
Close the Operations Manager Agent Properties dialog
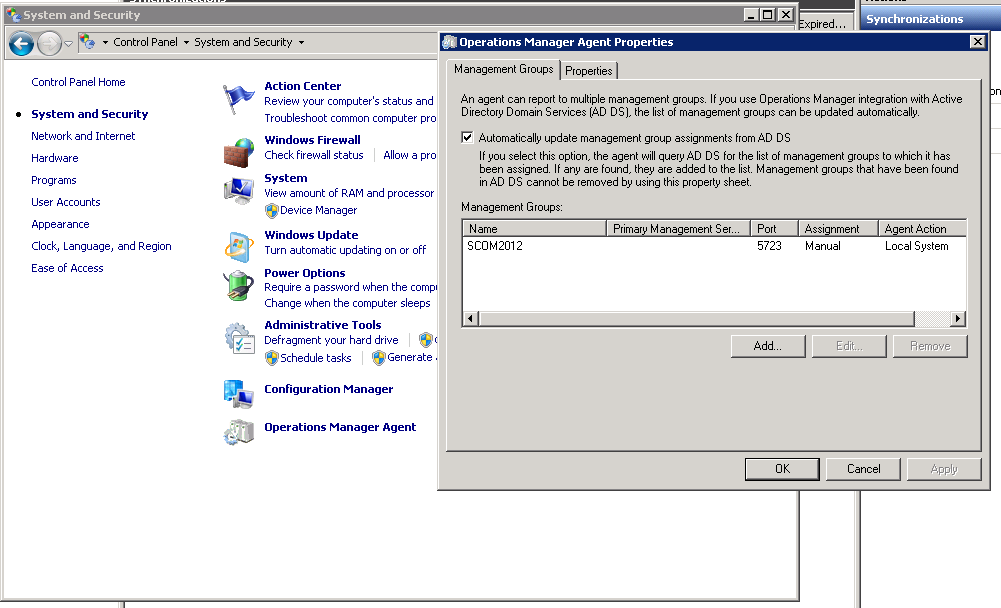pyautogui.click(x=977, y=42)
